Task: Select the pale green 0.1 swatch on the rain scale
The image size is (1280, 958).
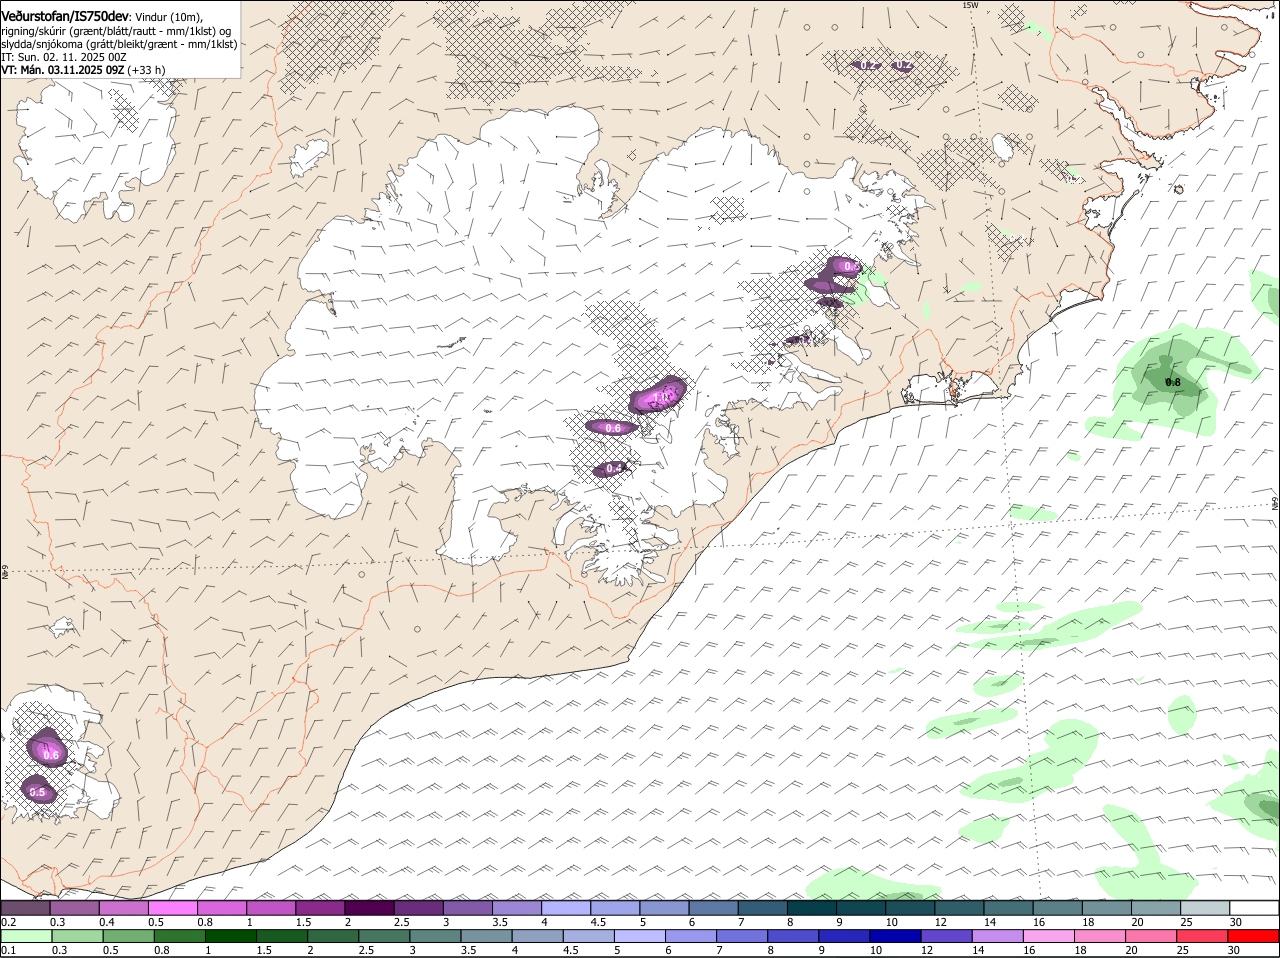Action: point(26,937)
